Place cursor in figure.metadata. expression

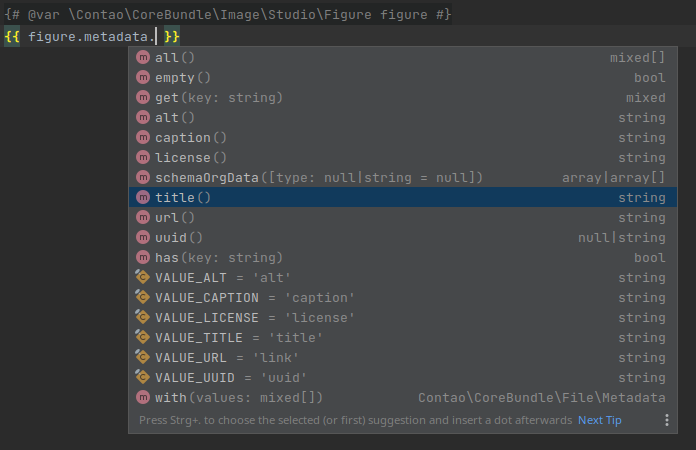coord(91,36)
